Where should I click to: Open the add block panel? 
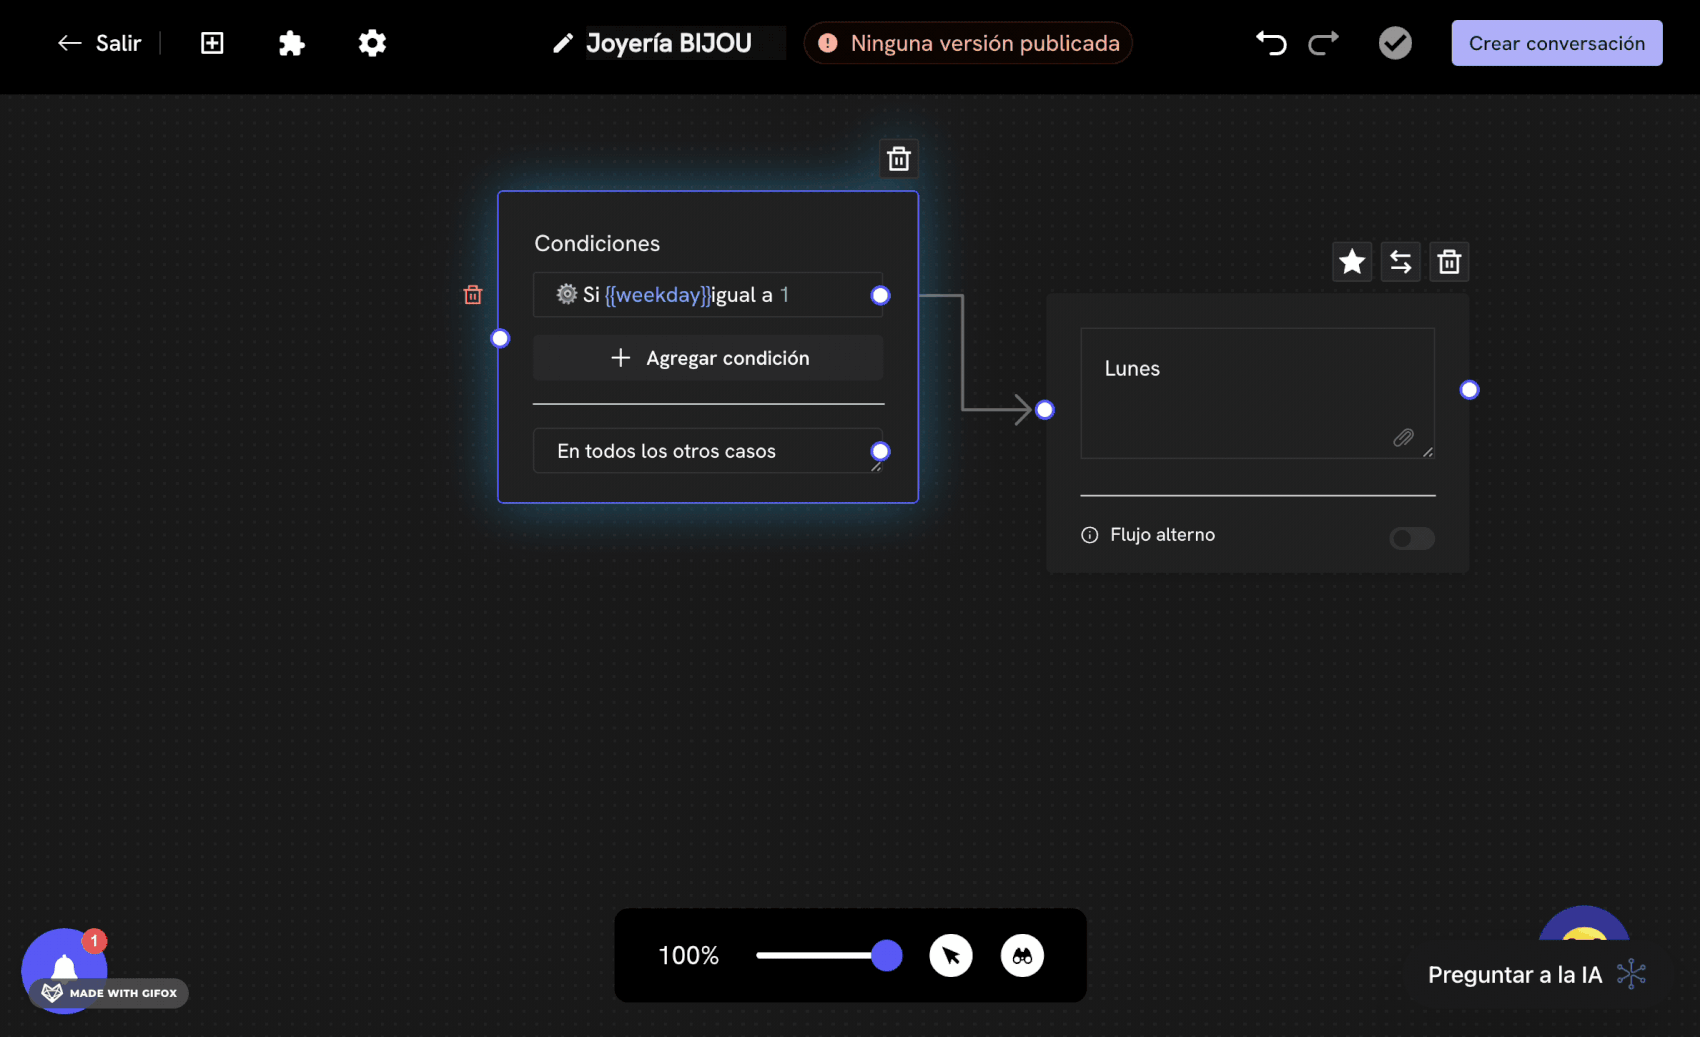211,43
